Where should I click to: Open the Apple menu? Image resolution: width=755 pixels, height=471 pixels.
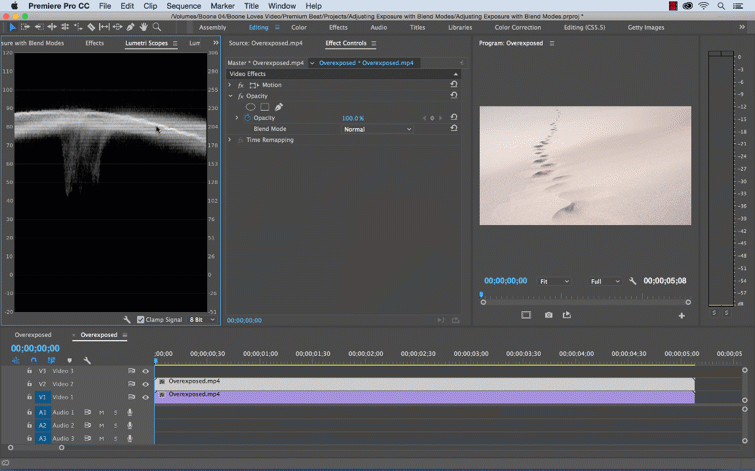coord(14,6)
